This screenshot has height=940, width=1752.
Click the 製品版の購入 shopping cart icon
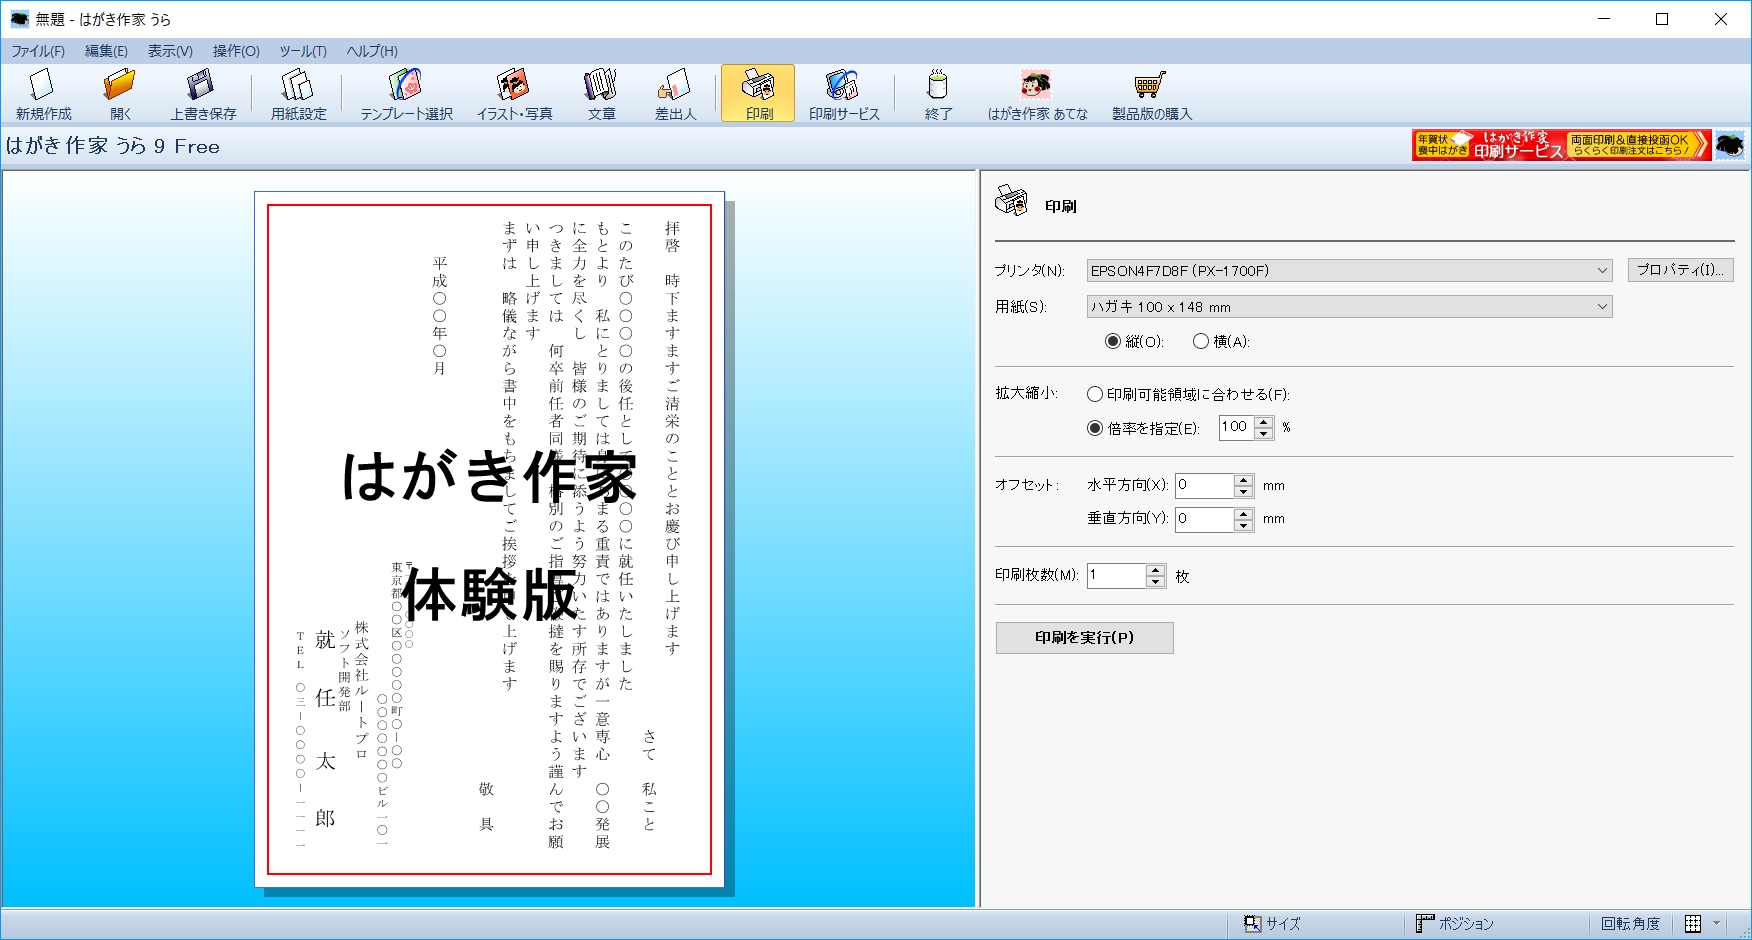(1151, 85)
